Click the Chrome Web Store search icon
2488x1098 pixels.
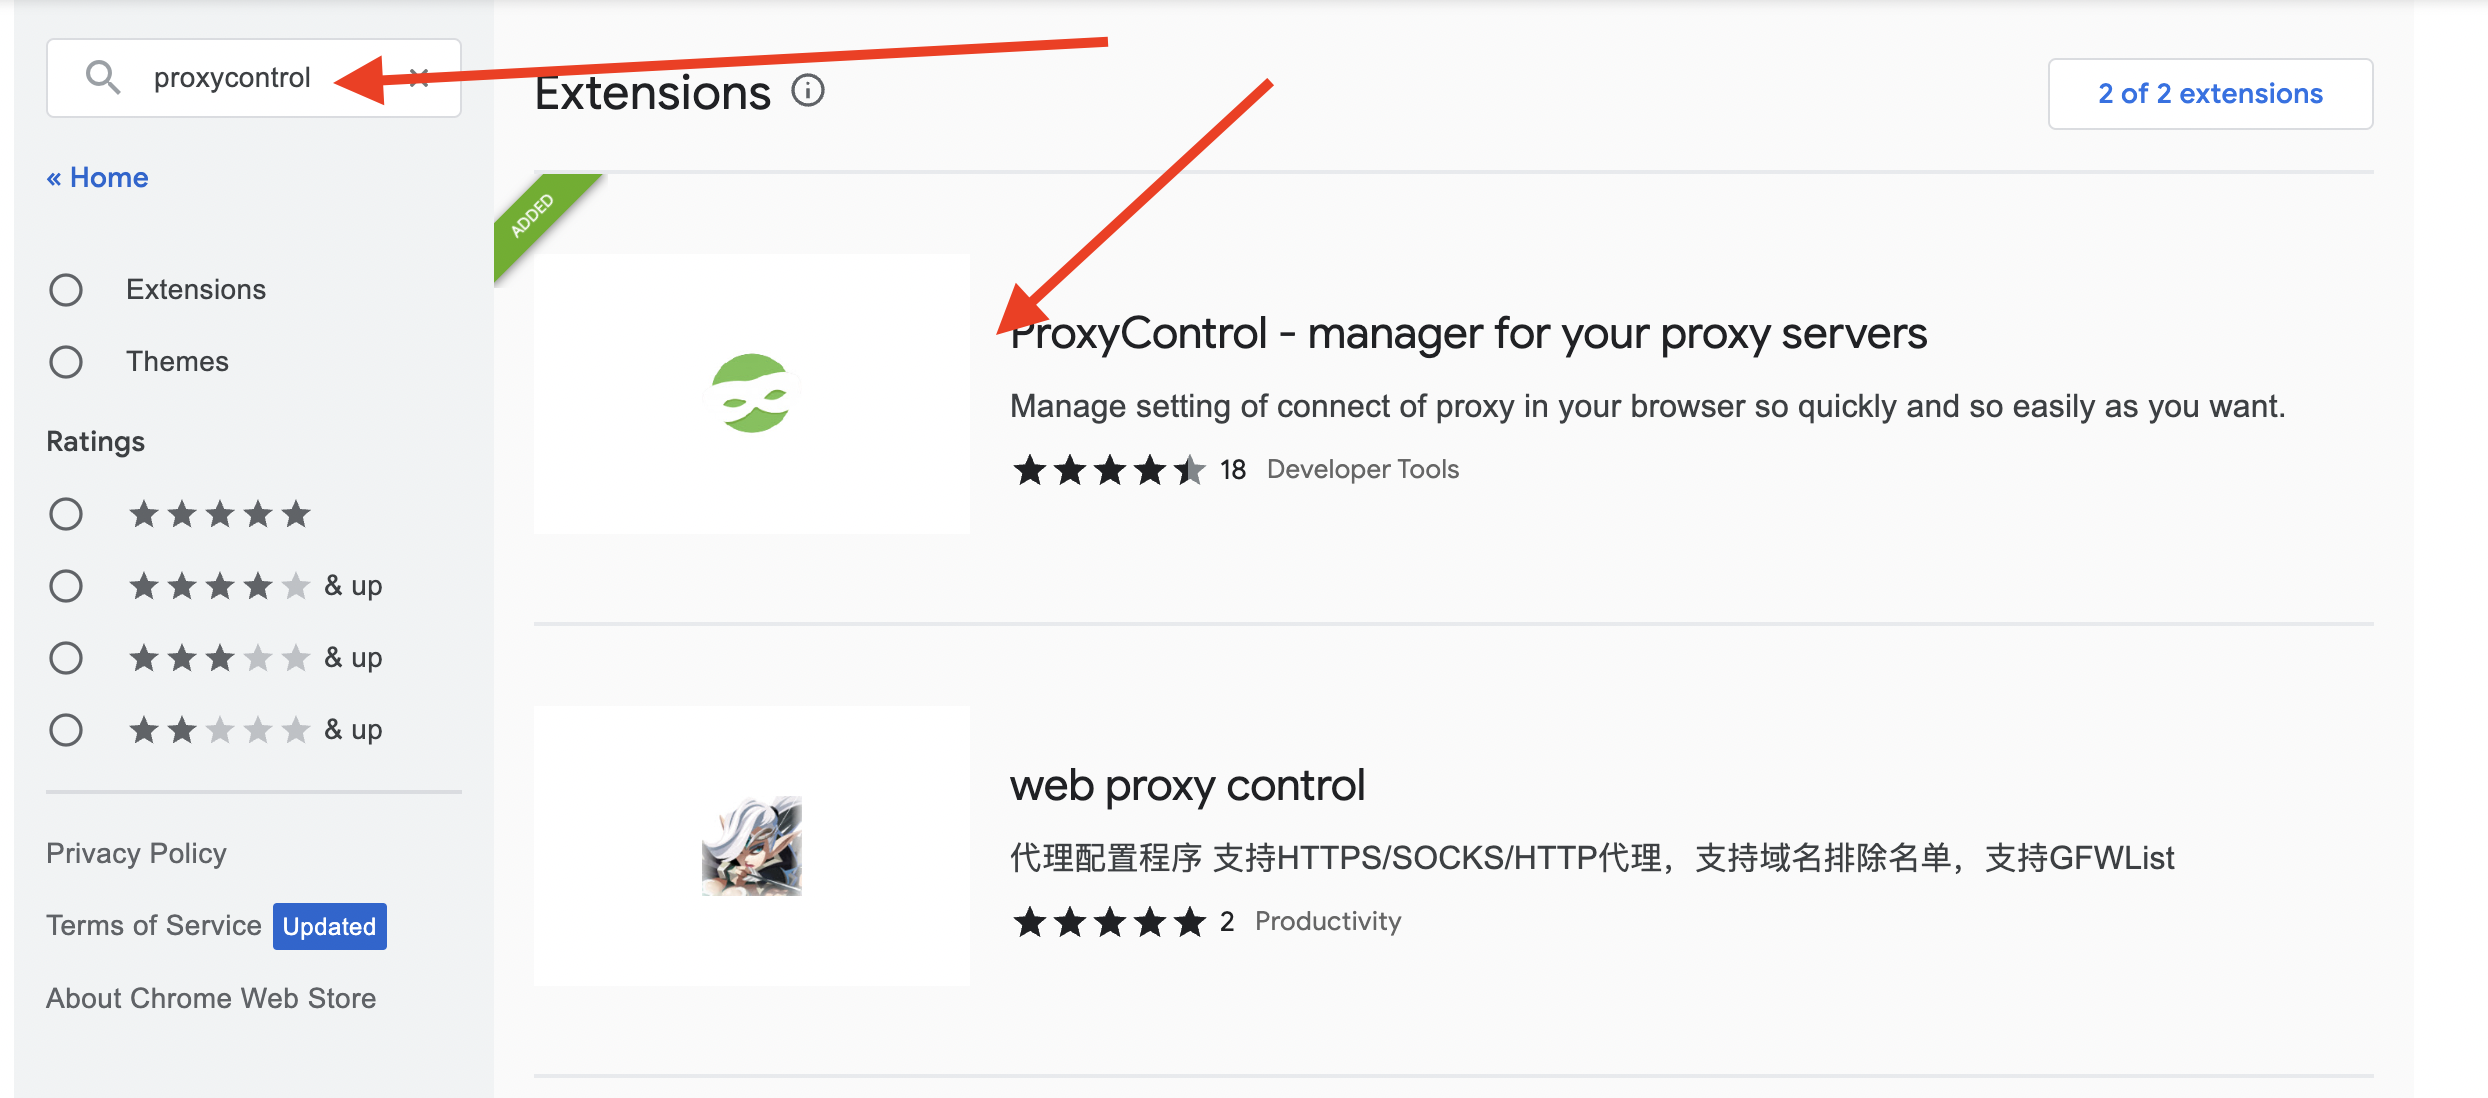(100, 76)
